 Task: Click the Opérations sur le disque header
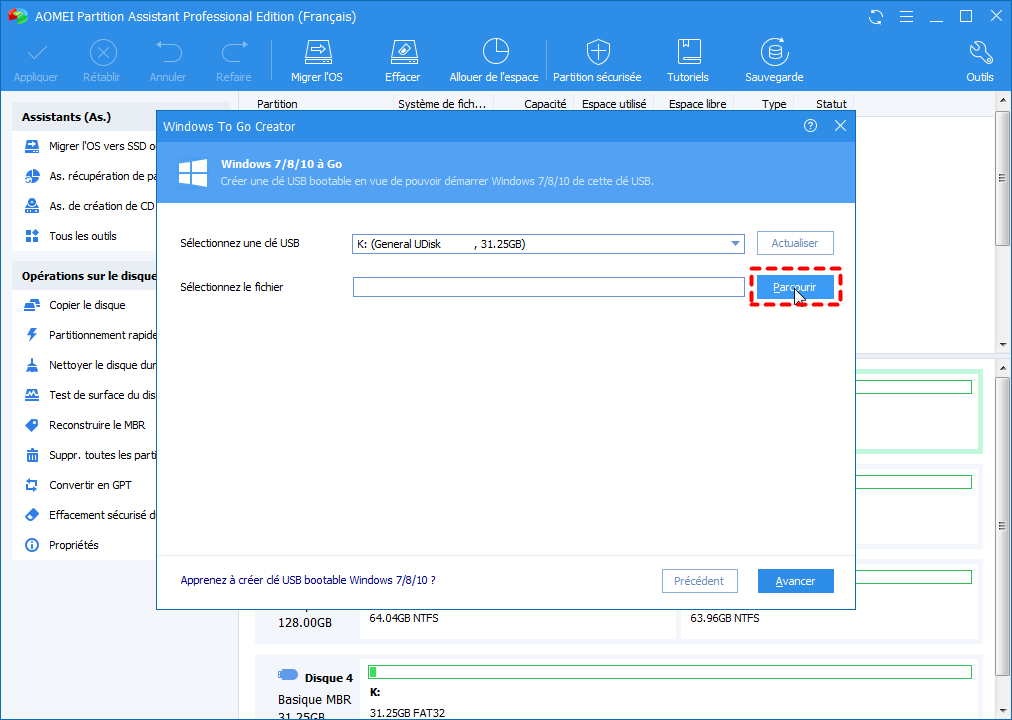point(84,275)
